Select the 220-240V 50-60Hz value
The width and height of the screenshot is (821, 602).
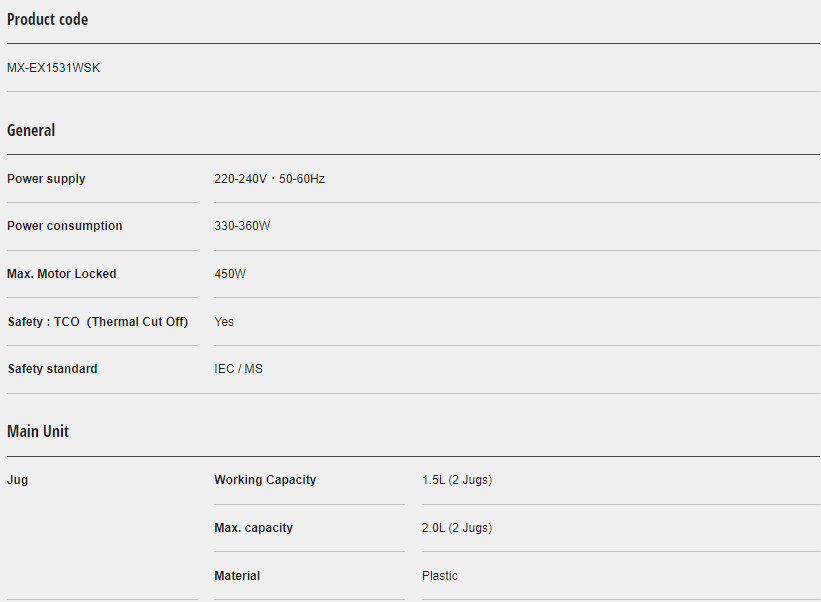pyautogui.click(x=269, y=179)
